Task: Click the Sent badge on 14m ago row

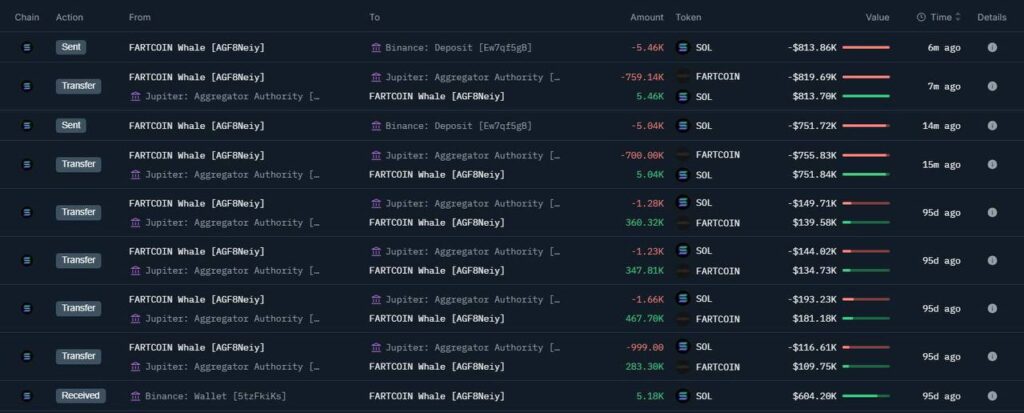Action: coord(71,126)
